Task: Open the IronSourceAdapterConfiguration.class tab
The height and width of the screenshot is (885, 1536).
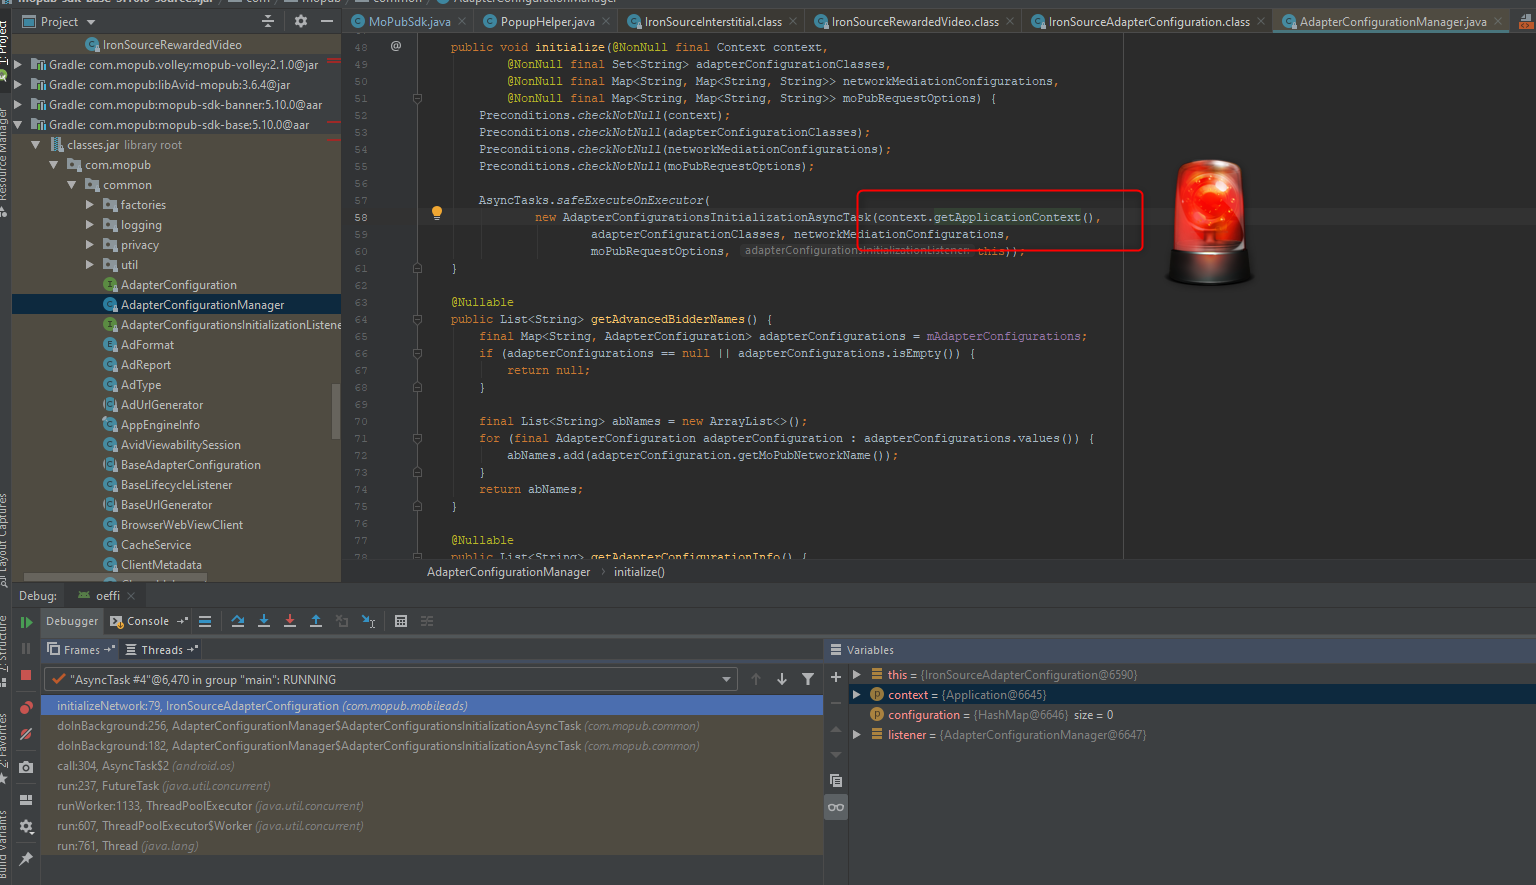Action: 1148,21
